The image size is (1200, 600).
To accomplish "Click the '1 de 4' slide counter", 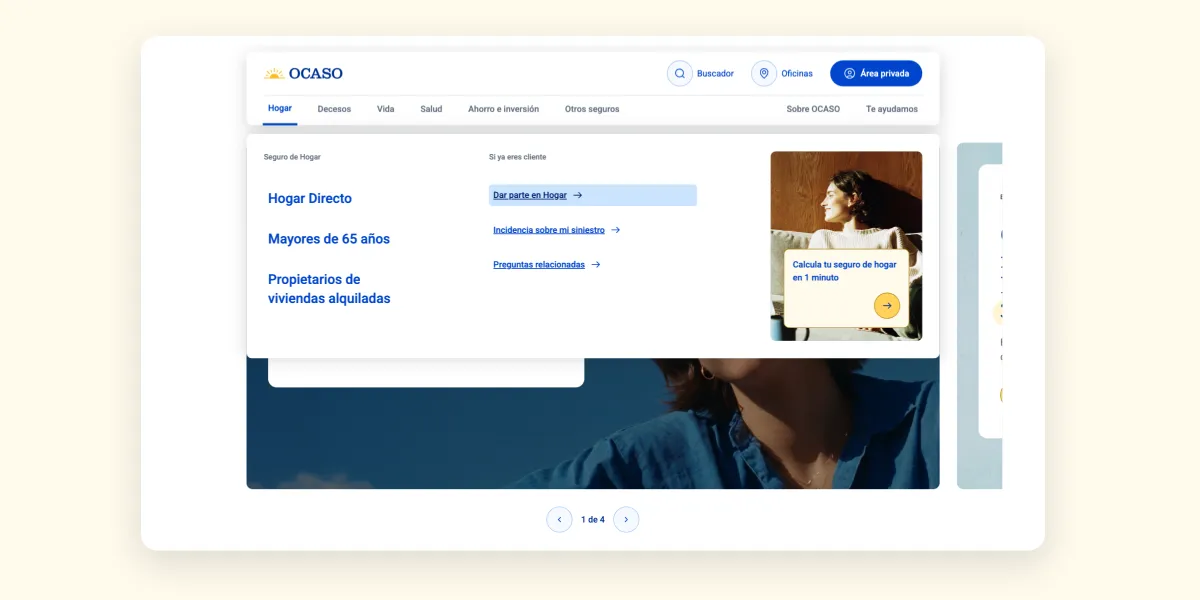I will point(593,520).
